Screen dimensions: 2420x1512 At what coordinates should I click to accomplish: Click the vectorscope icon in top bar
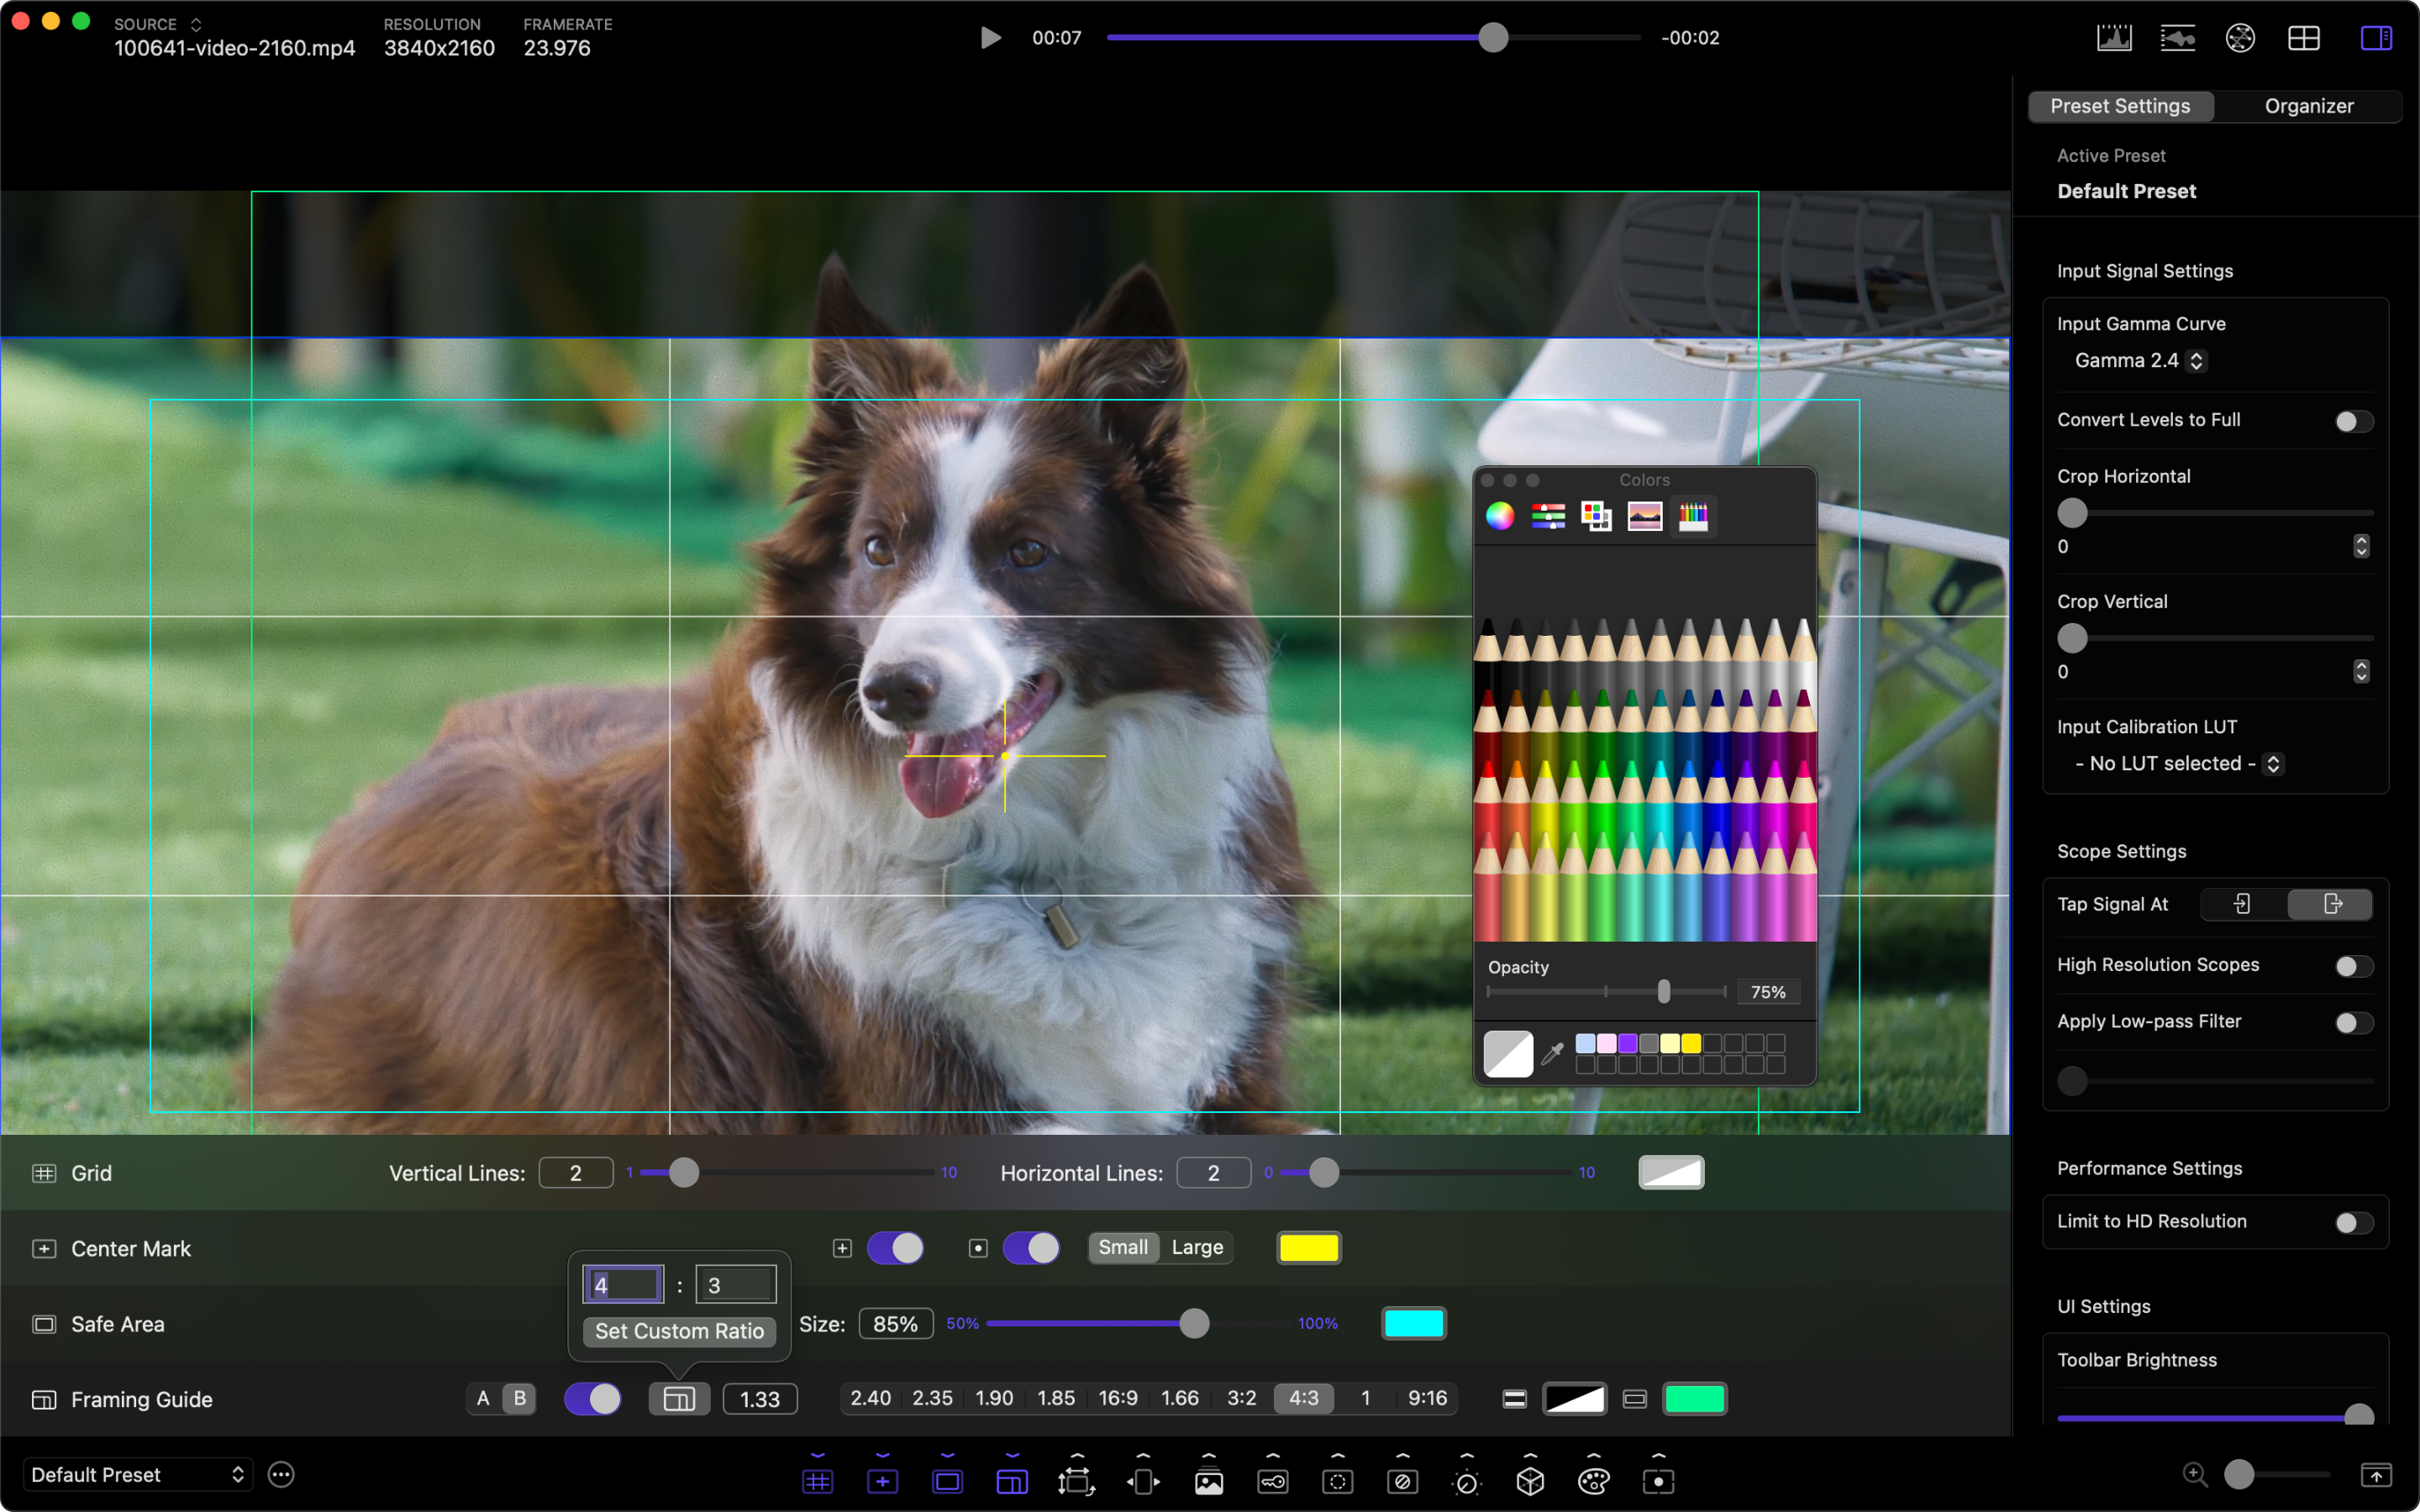(x=2240, y=38)
